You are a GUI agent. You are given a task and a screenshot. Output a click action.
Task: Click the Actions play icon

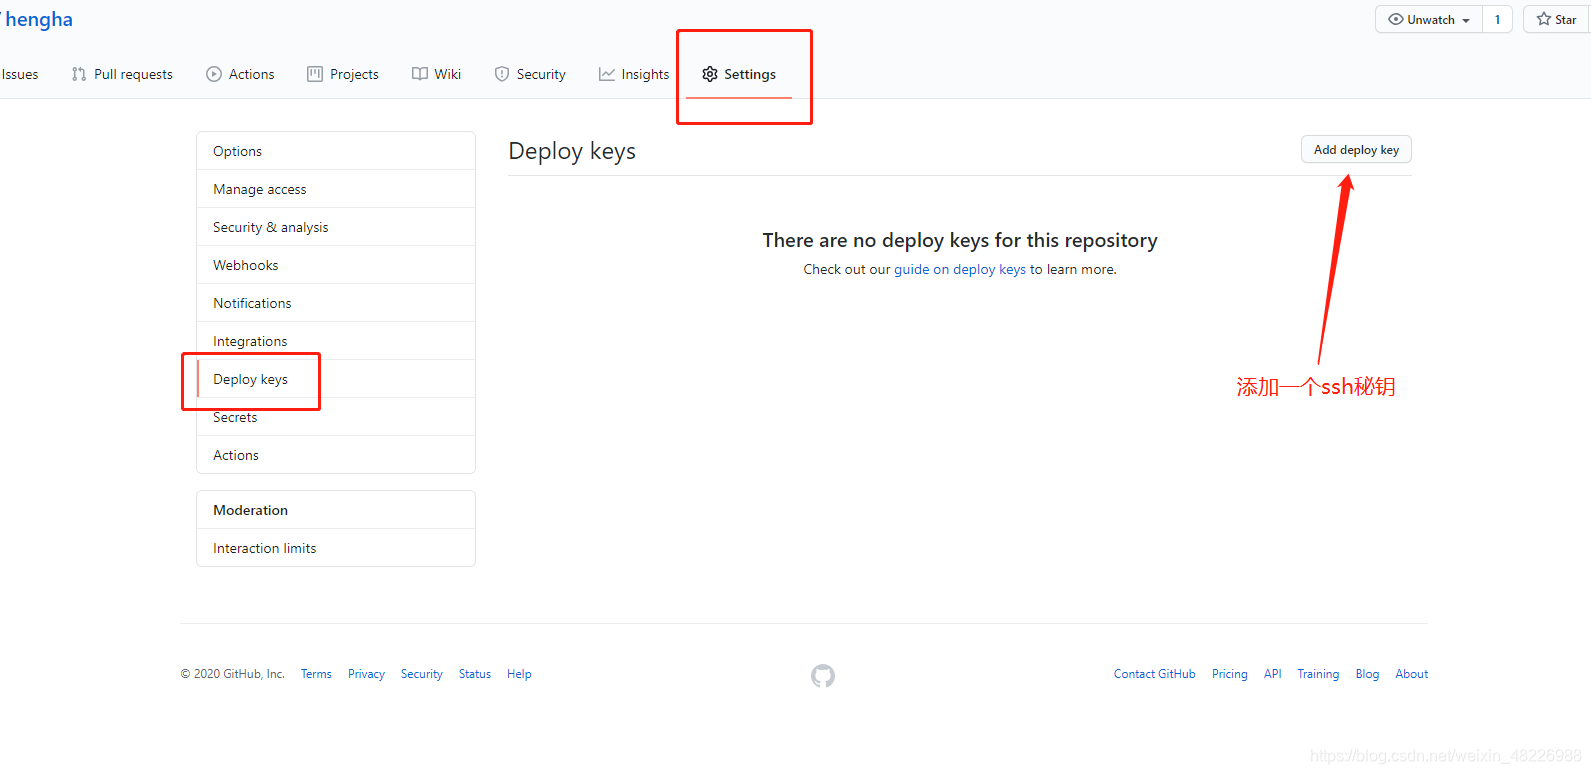[x=214, y=74]
